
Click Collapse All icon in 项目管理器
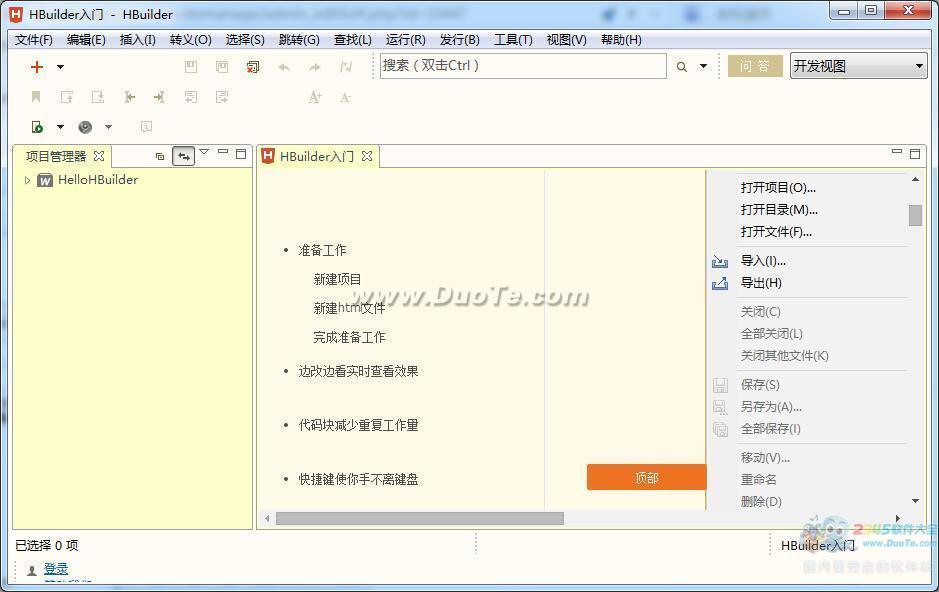click(x=160, y=156)
